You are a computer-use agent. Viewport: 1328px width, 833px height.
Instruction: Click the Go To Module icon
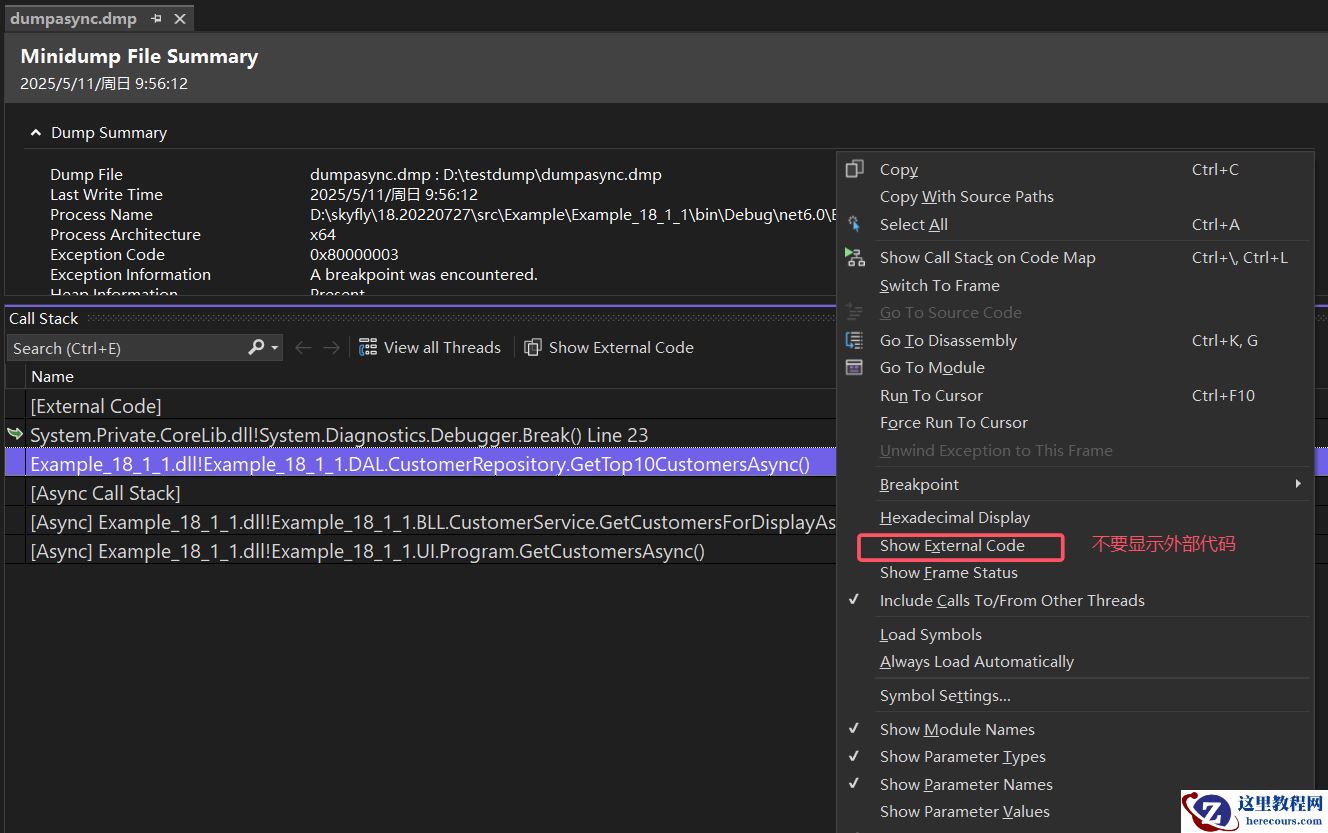(854, 368)
